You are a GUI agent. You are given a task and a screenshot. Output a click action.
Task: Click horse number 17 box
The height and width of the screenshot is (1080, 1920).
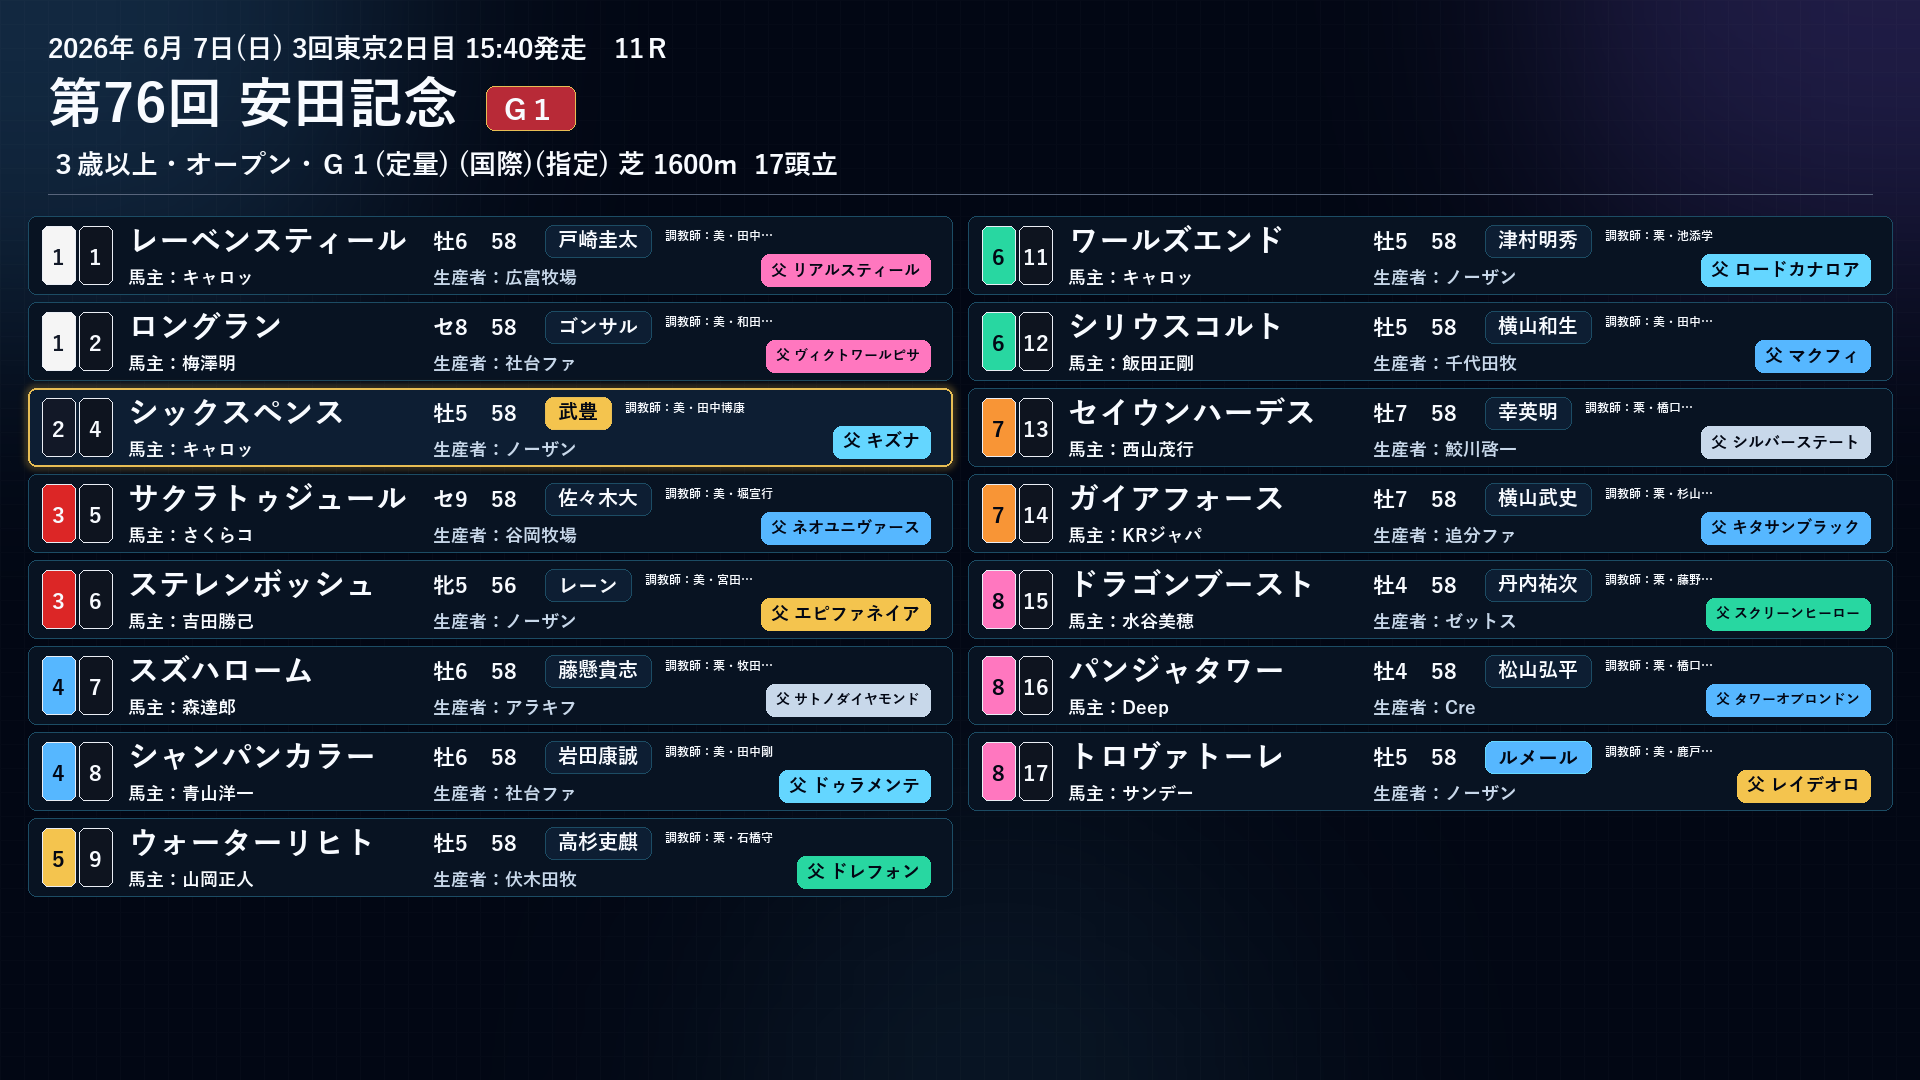pos(1035,772)
